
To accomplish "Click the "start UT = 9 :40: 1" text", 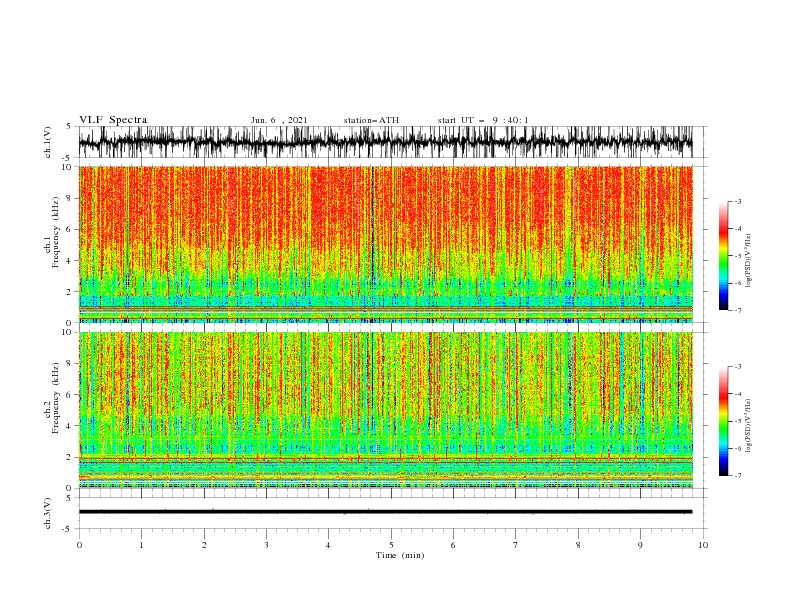I will pos(483,120).
